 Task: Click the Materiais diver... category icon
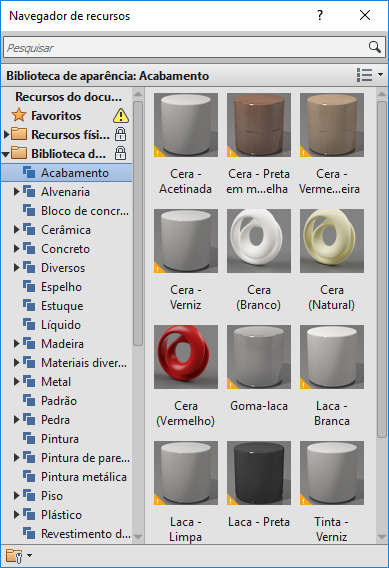(x=29, y=363)
